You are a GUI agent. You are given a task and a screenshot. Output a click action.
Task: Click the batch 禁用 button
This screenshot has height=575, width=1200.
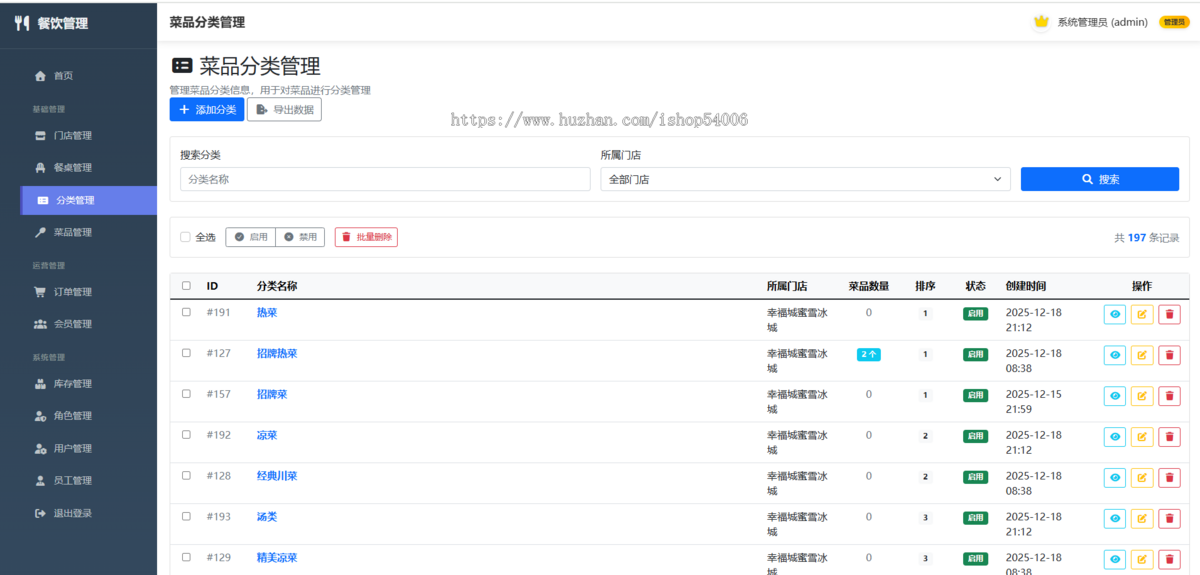(300, 237)
